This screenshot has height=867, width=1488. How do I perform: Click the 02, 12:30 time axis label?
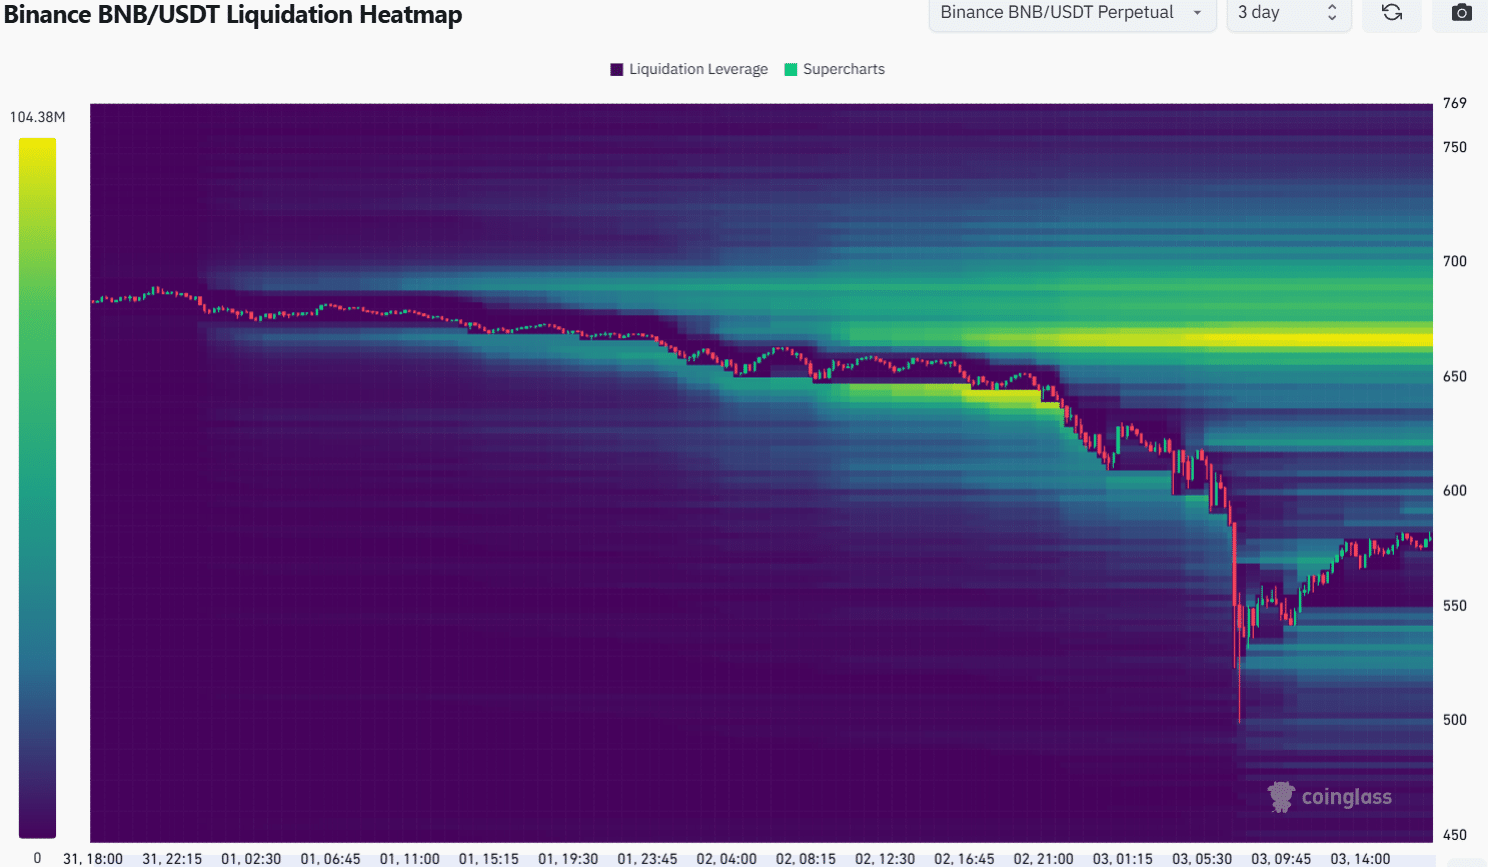point(885,858)
